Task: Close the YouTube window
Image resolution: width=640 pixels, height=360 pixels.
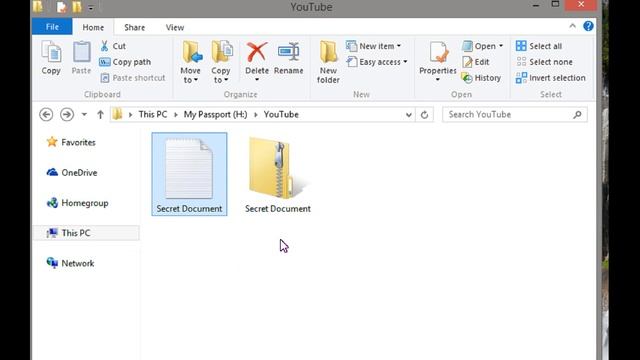Action: pyautogui.click(x=581, y=4)
